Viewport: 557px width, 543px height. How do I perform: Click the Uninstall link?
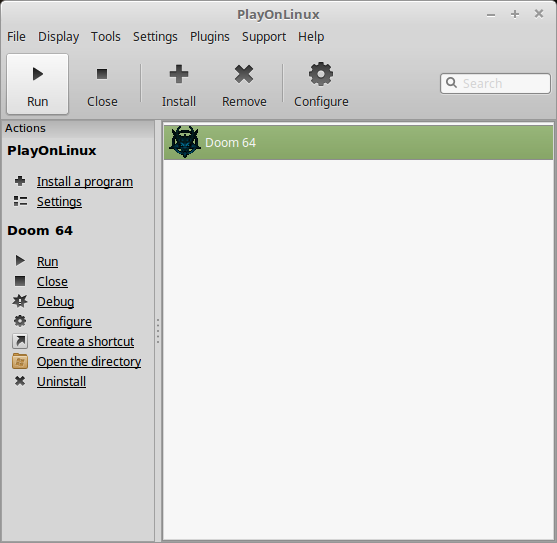[x=61, y=381]
